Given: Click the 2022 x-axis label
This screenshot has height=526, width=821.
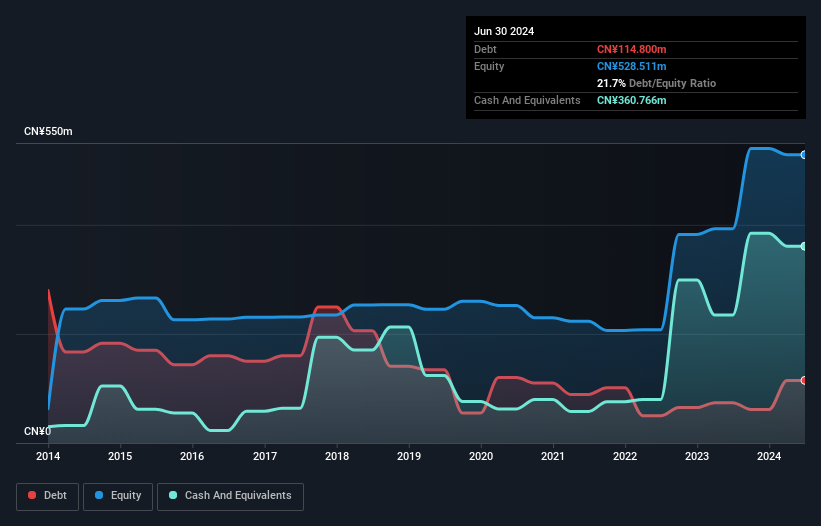Looking at the screenshot, I should click(x=625, y=456).
